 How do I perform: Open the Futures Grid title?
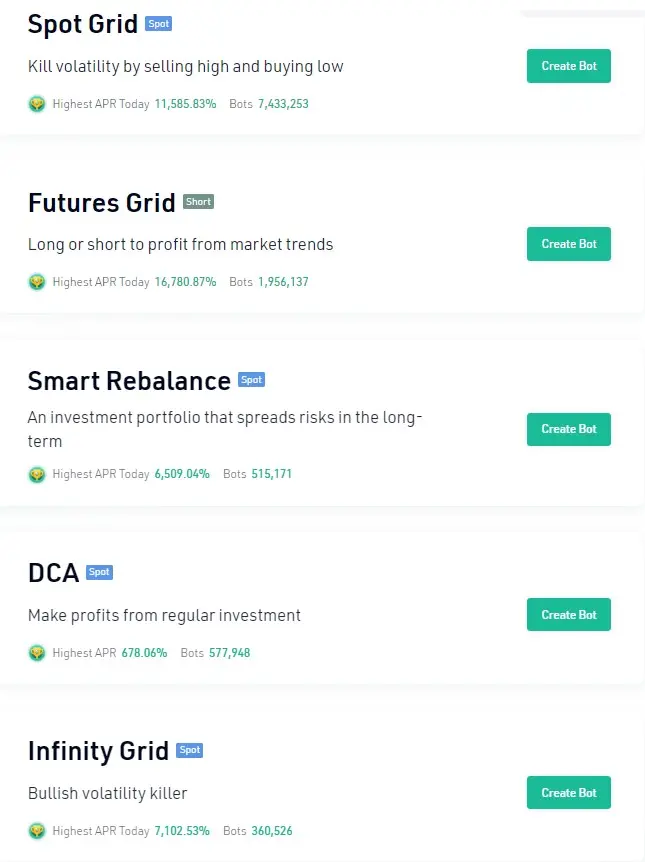click(102, 203)
